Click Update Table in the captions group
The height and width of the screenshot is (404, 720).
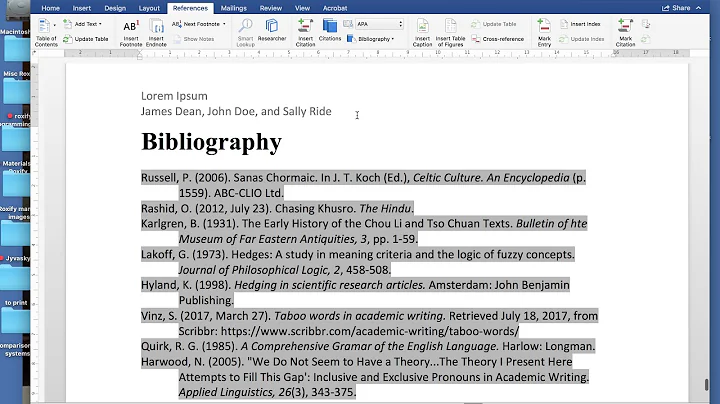point(494,24)
